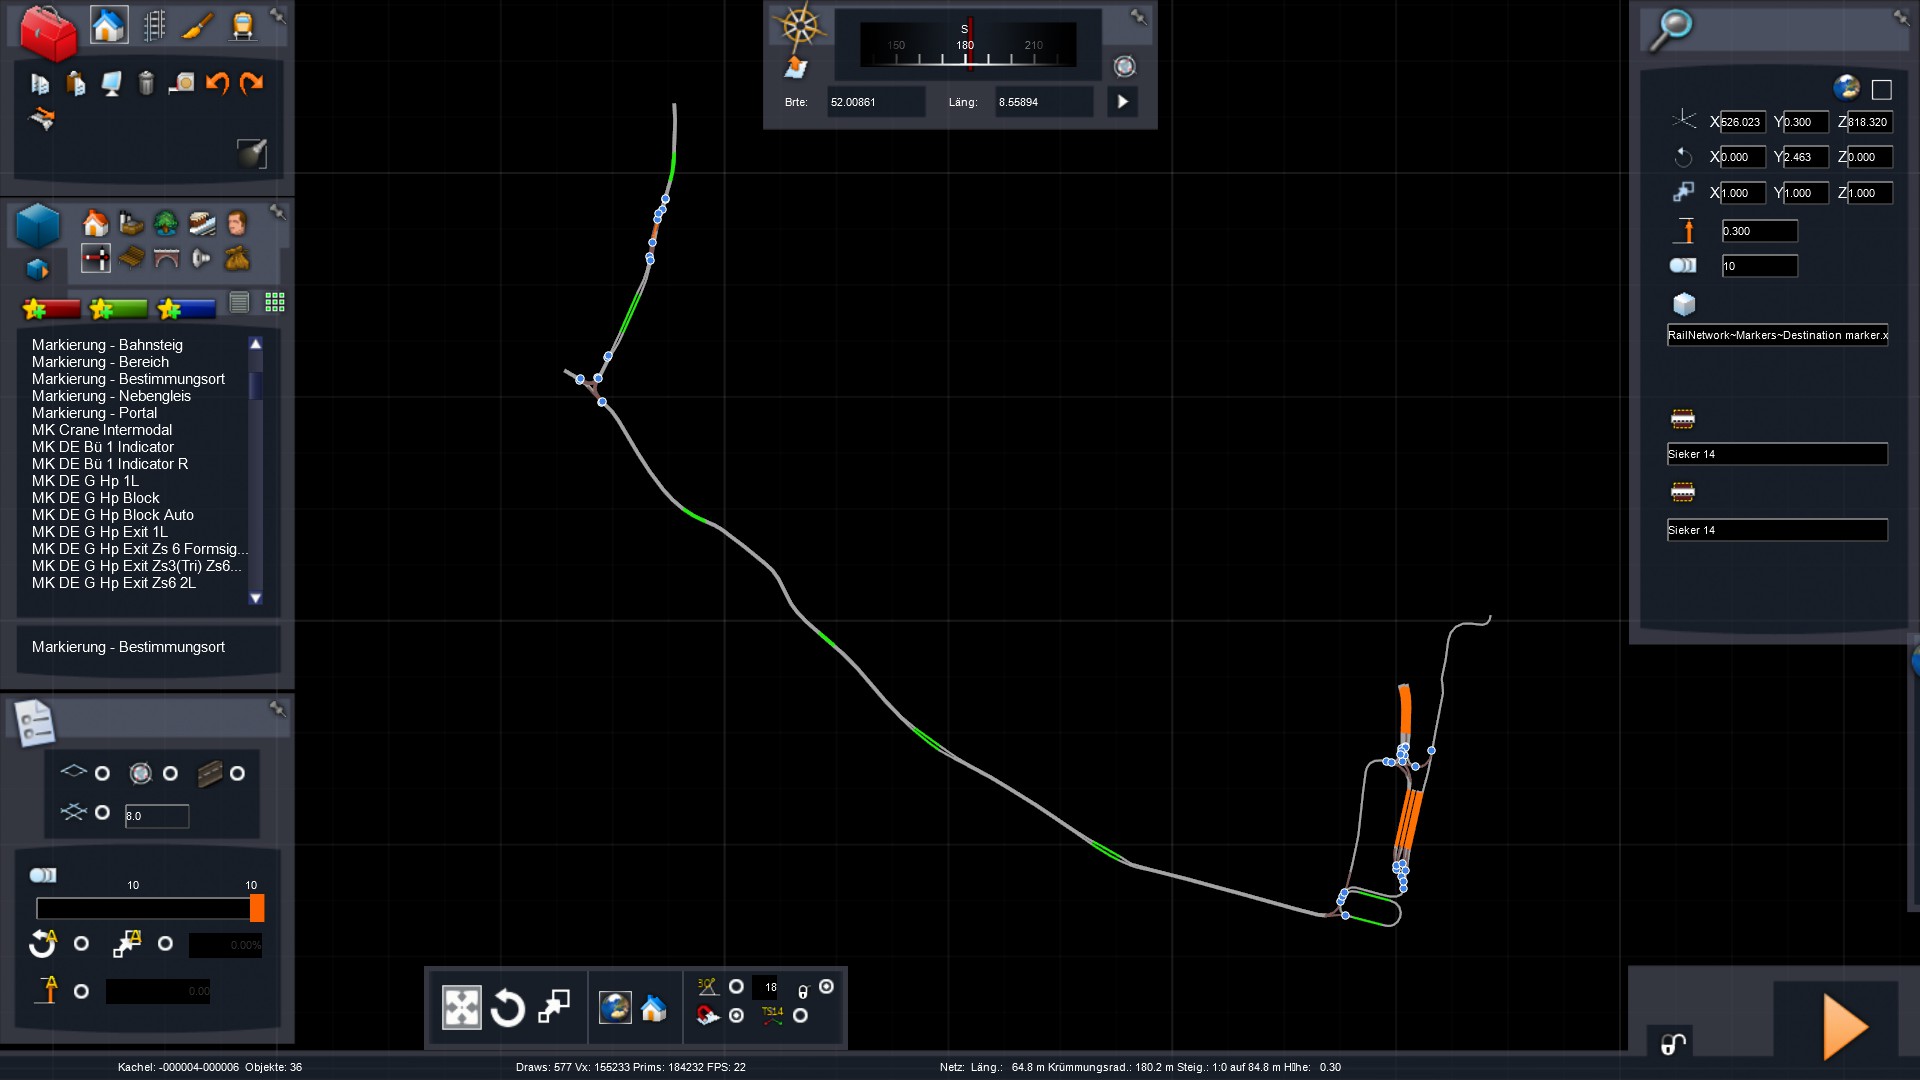Enable the TS14 curve option
The image size is (1920, 1080).
point(800,1016)
